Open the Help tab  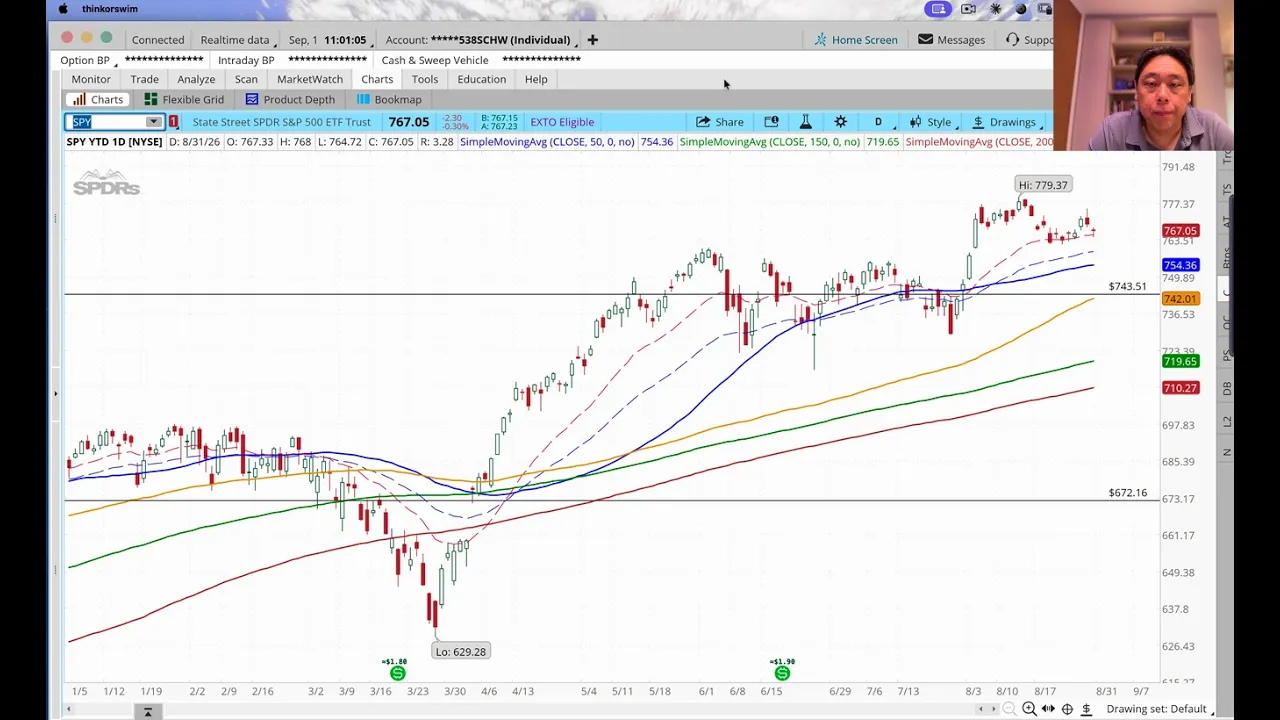536,79
